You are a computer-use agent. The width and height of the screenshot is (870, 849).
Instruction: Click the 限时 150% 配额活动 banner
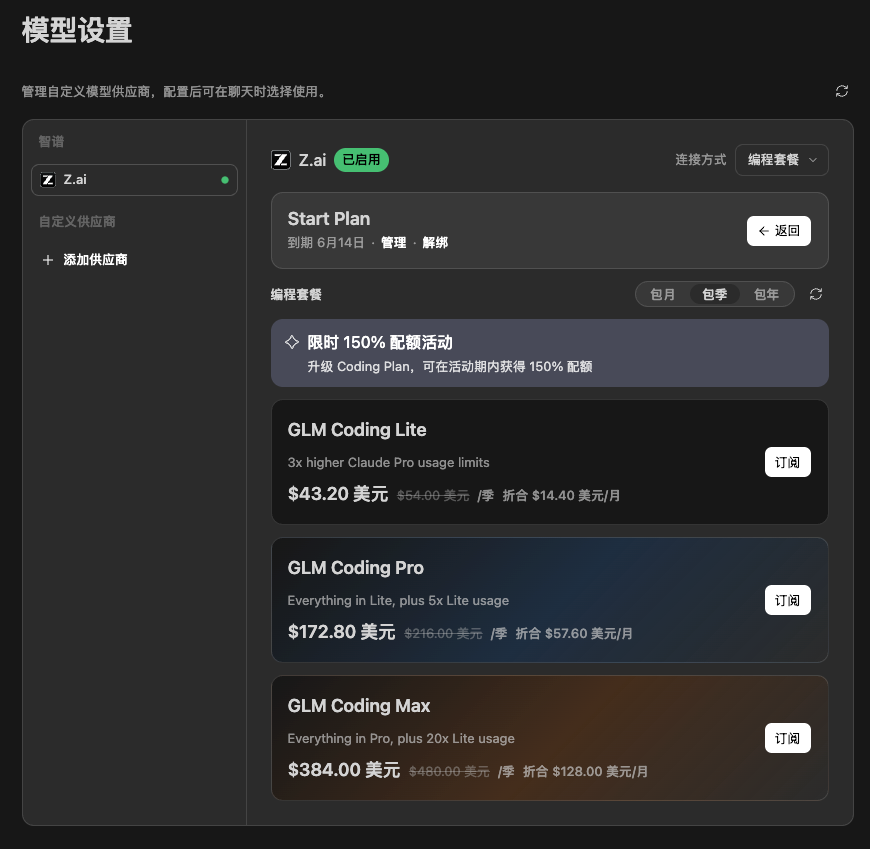(549, 353)
